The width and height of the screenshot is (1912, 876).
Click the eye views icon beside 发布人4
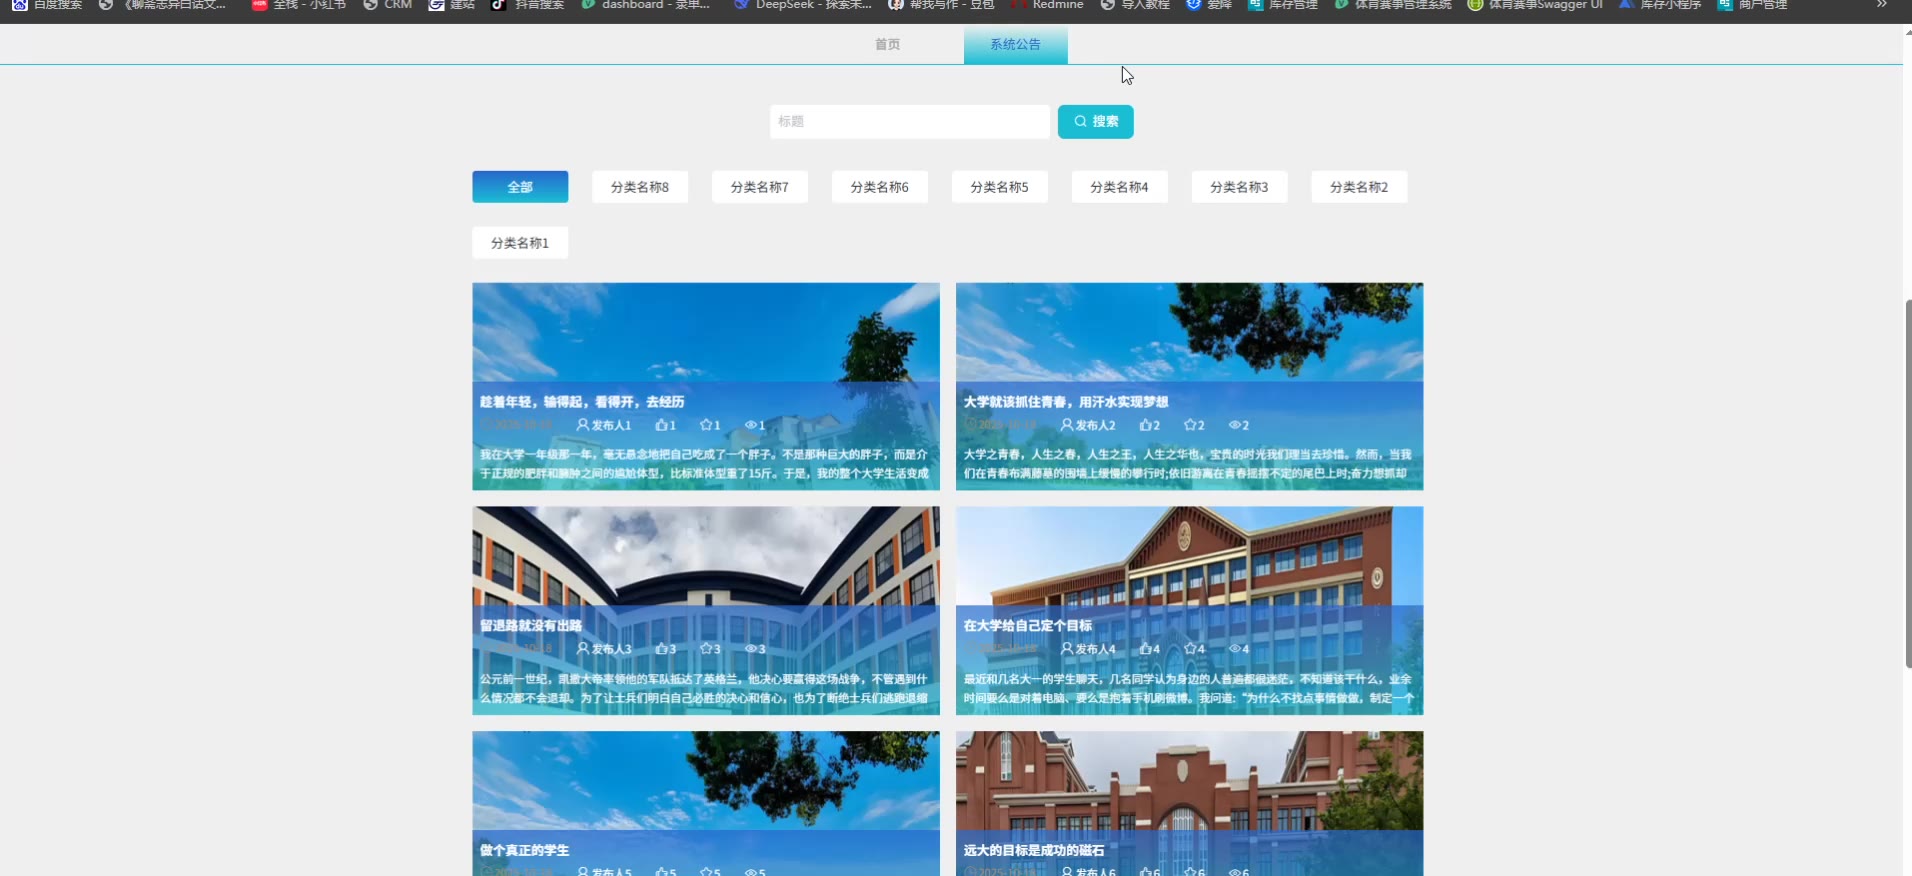tap(1234, 649)
